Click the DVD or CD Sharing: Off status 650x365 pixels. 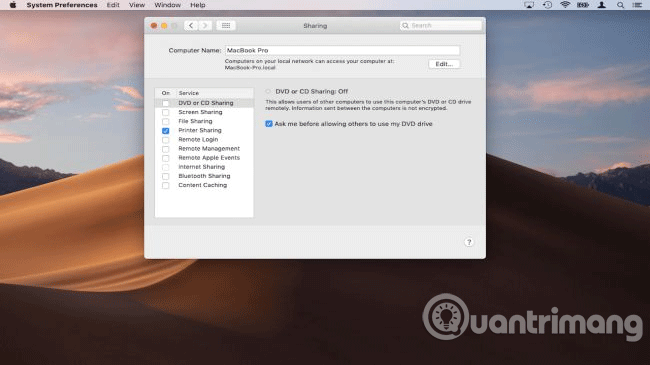[311, 91]
